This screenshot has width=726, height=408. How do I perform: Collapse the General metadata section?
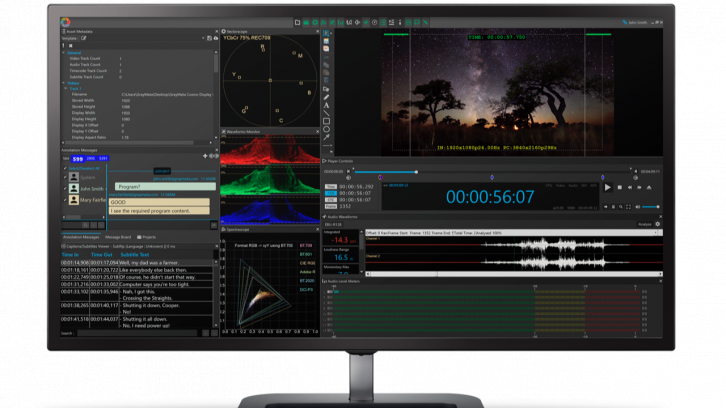tap(64, 53)
